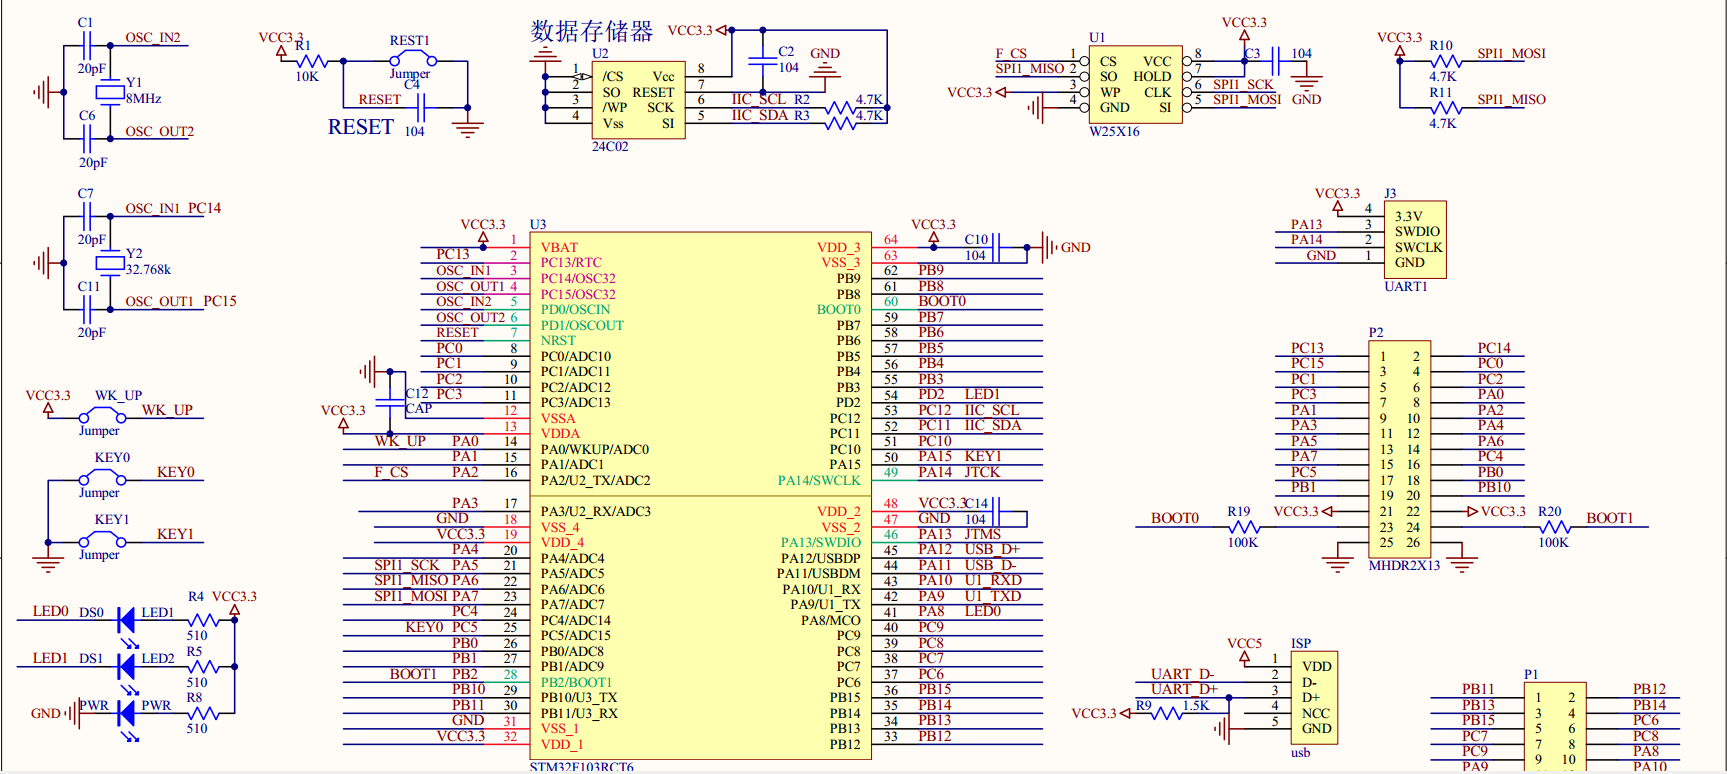Select the PB2/BOOT1 pin name
Image resolution: width=1727 pixels, height=774 pixels.
click(x=576, y=682)
